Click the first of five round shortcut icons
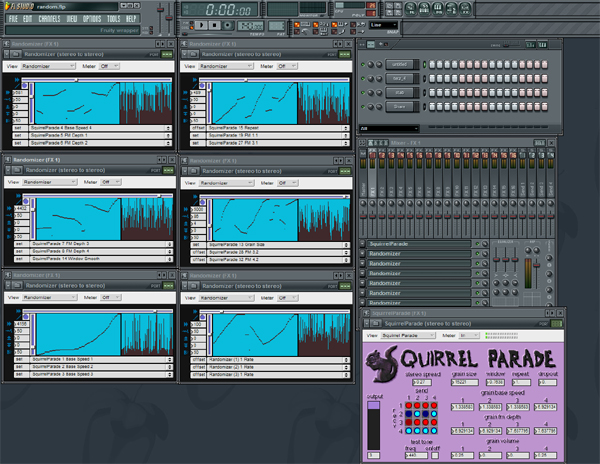The width and height of the screenshot is (600, 464). 411,9
